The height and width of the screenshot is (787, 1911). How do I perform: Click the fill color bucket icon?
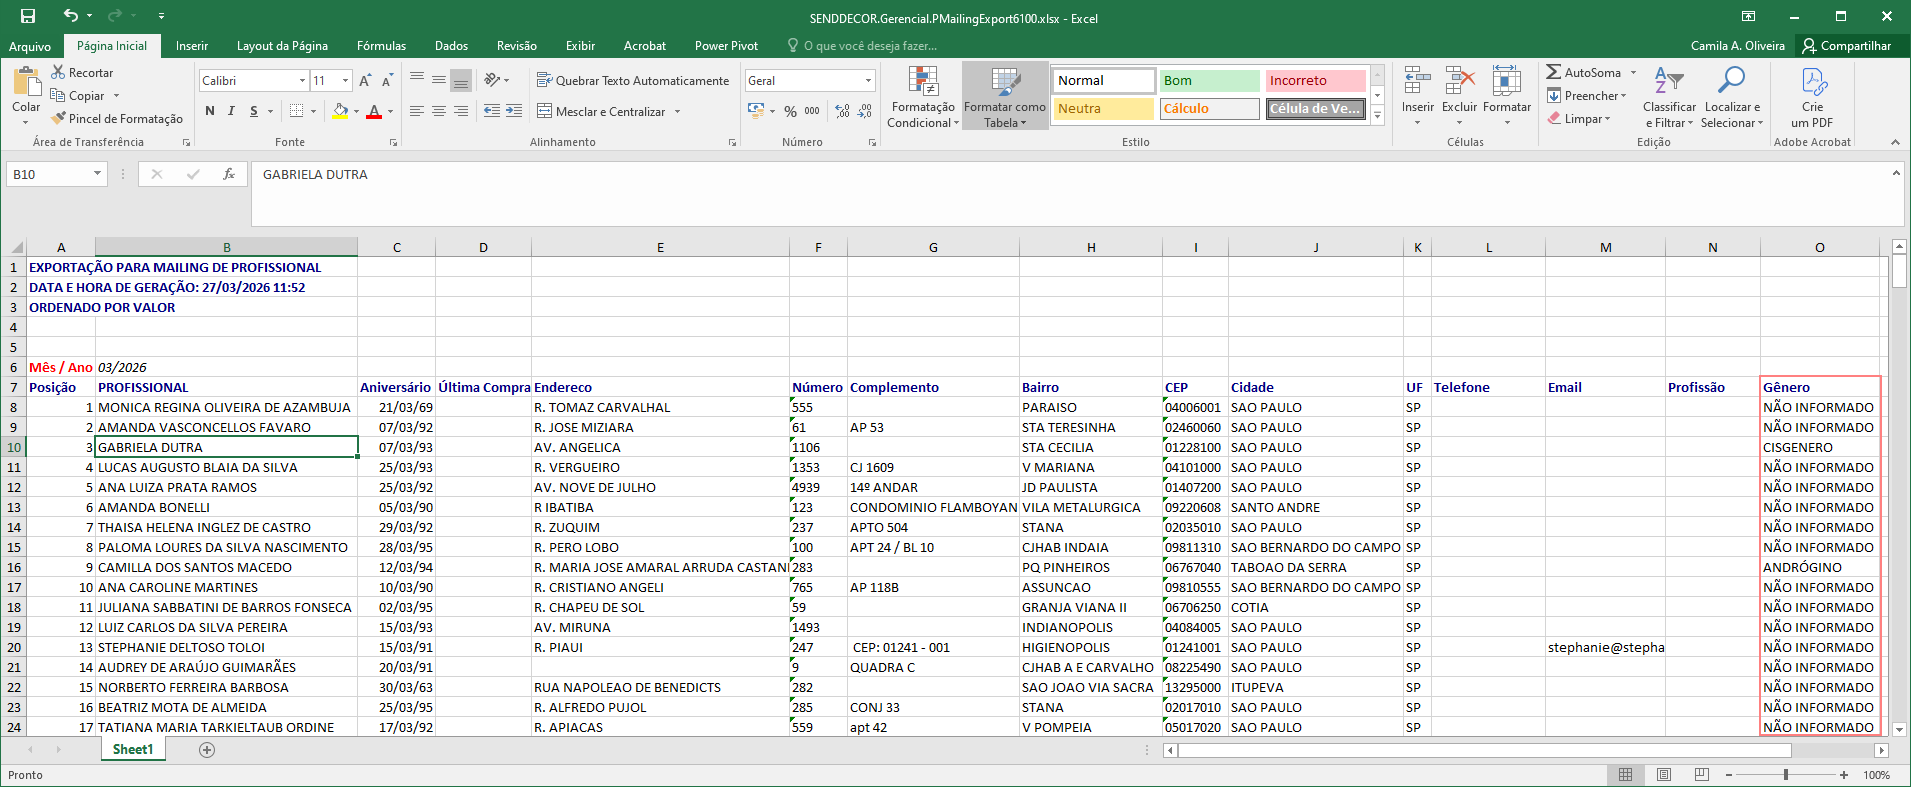pyautogui.click(x=340, y=111)
